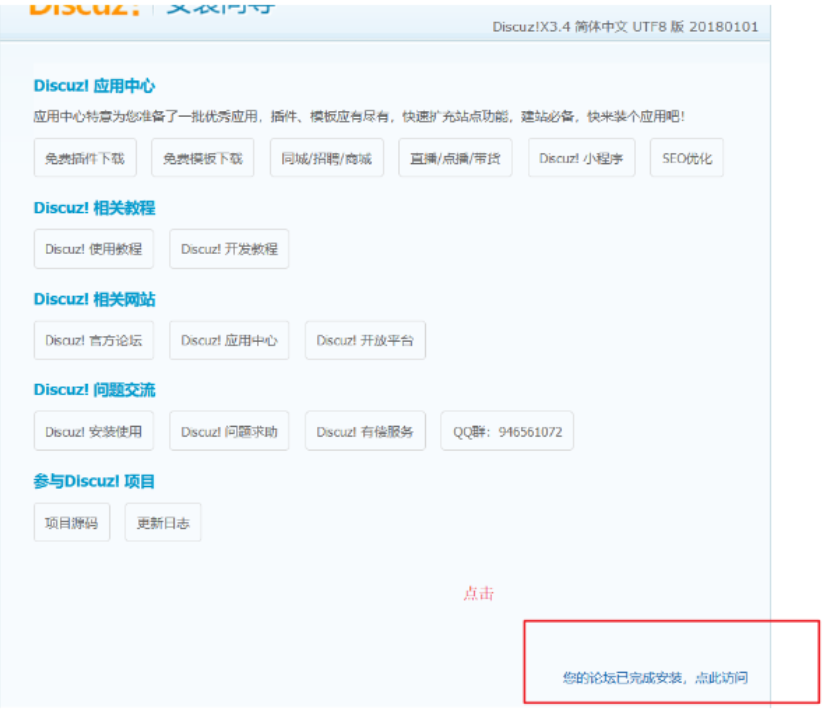The image size is (832, 718).
Task: Open the SEO优化 button
Action: click(687, 158)
